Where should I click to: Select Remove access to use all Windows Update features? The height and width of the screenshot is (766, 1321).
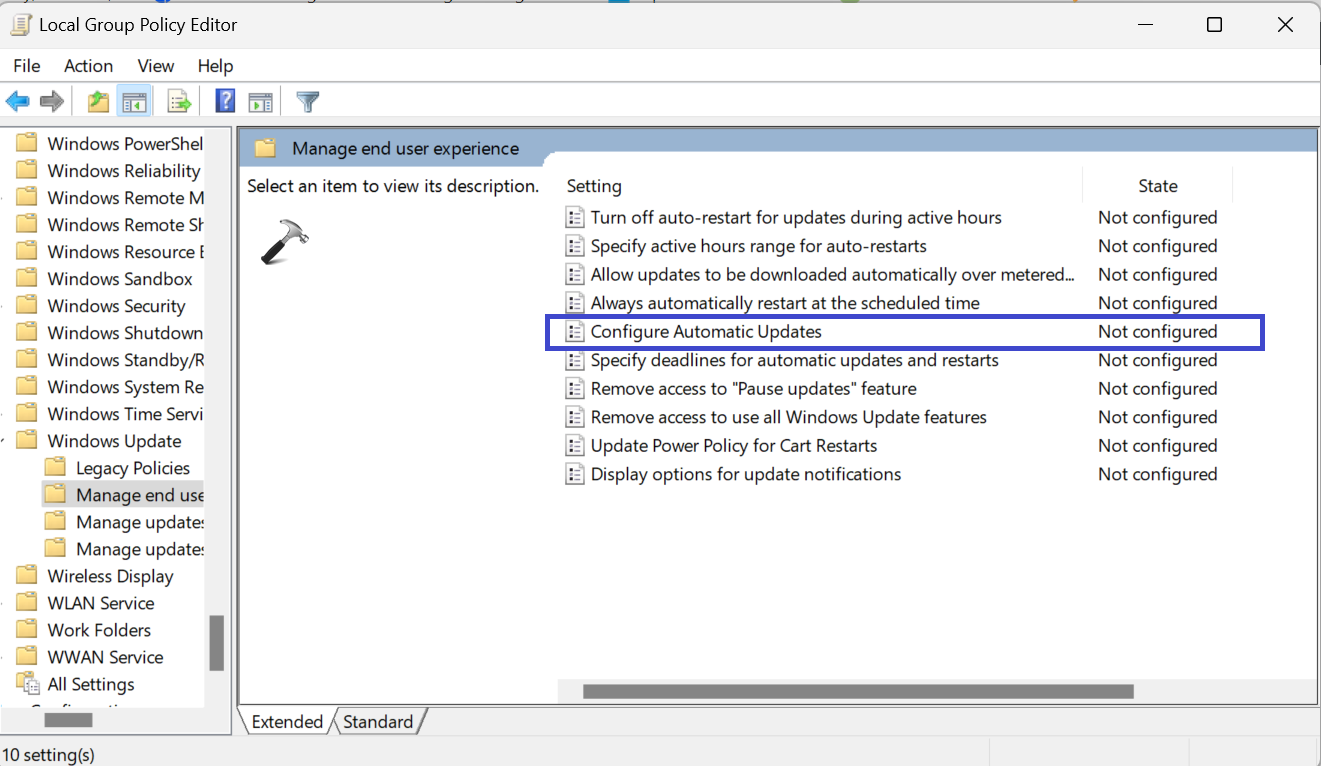[x=788, y=417]
